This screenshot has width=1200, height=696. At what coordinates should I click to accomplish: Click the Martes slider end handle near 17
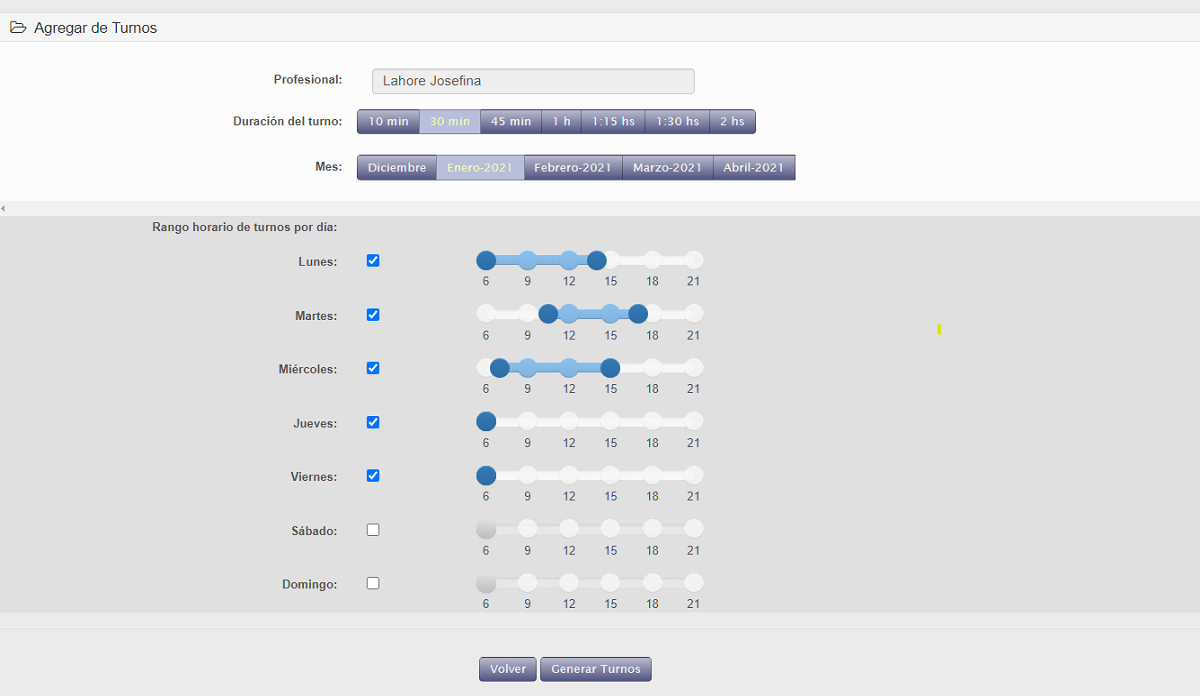pyautogui.click(x=638, y=314)
